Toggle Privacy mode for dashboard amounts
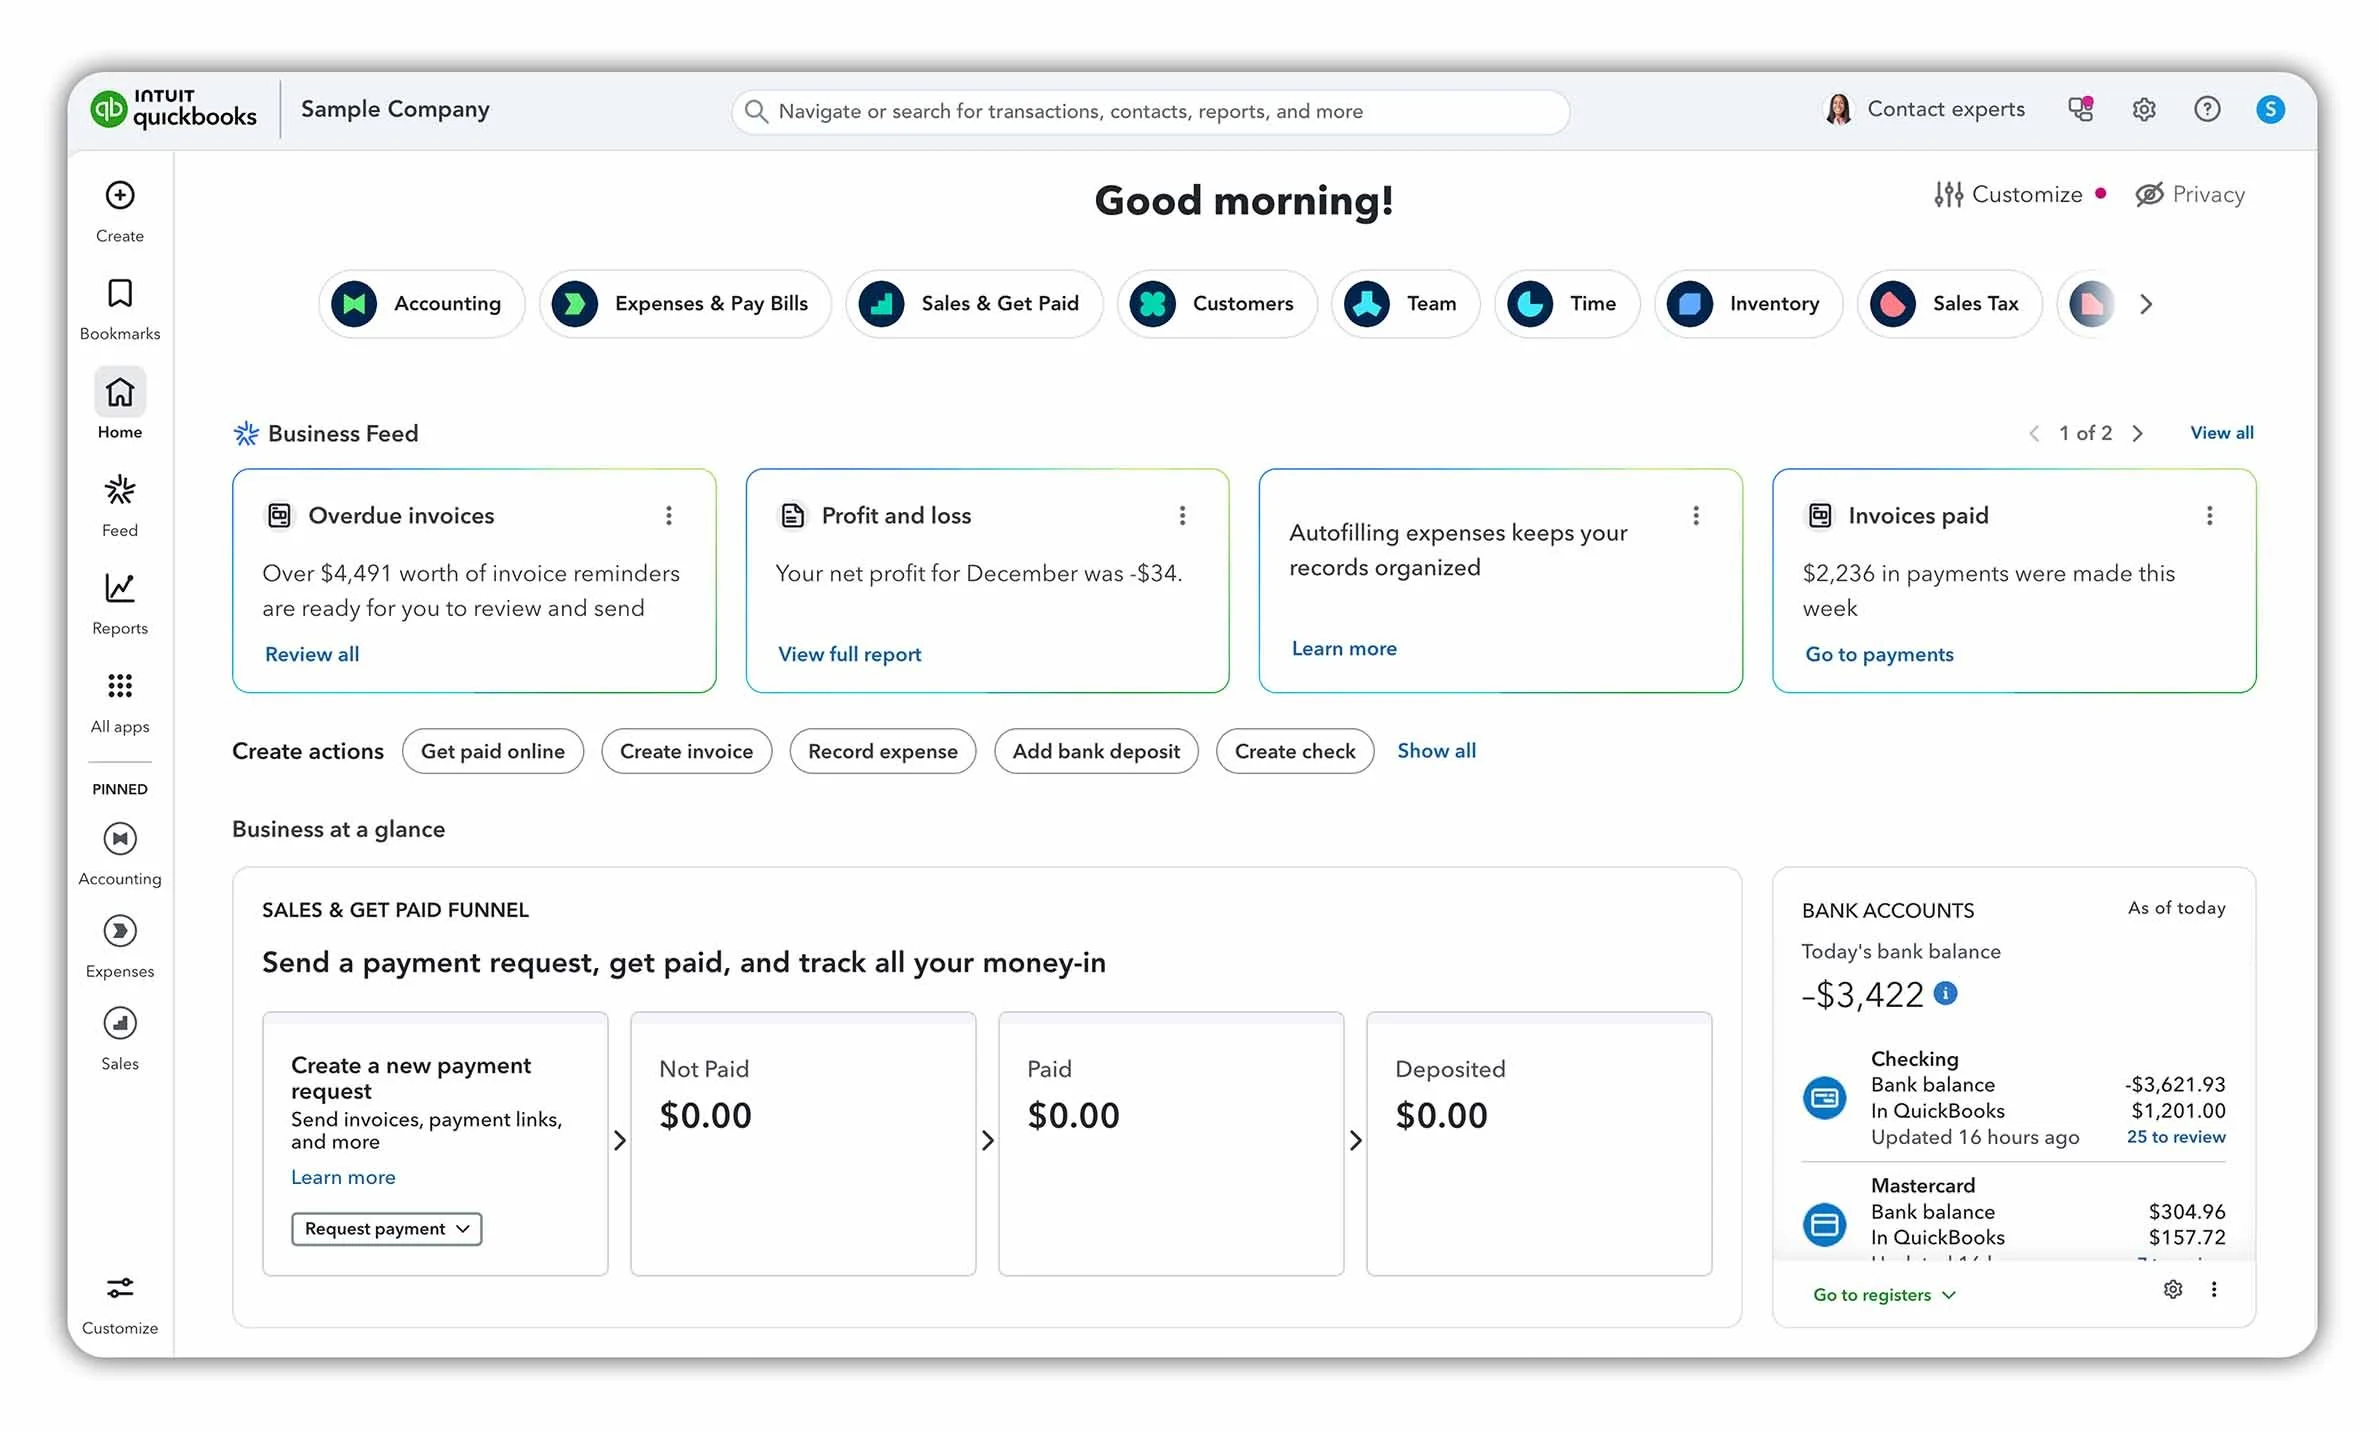Viewport: 2379px width, 1431px height. pos(2190,194)
